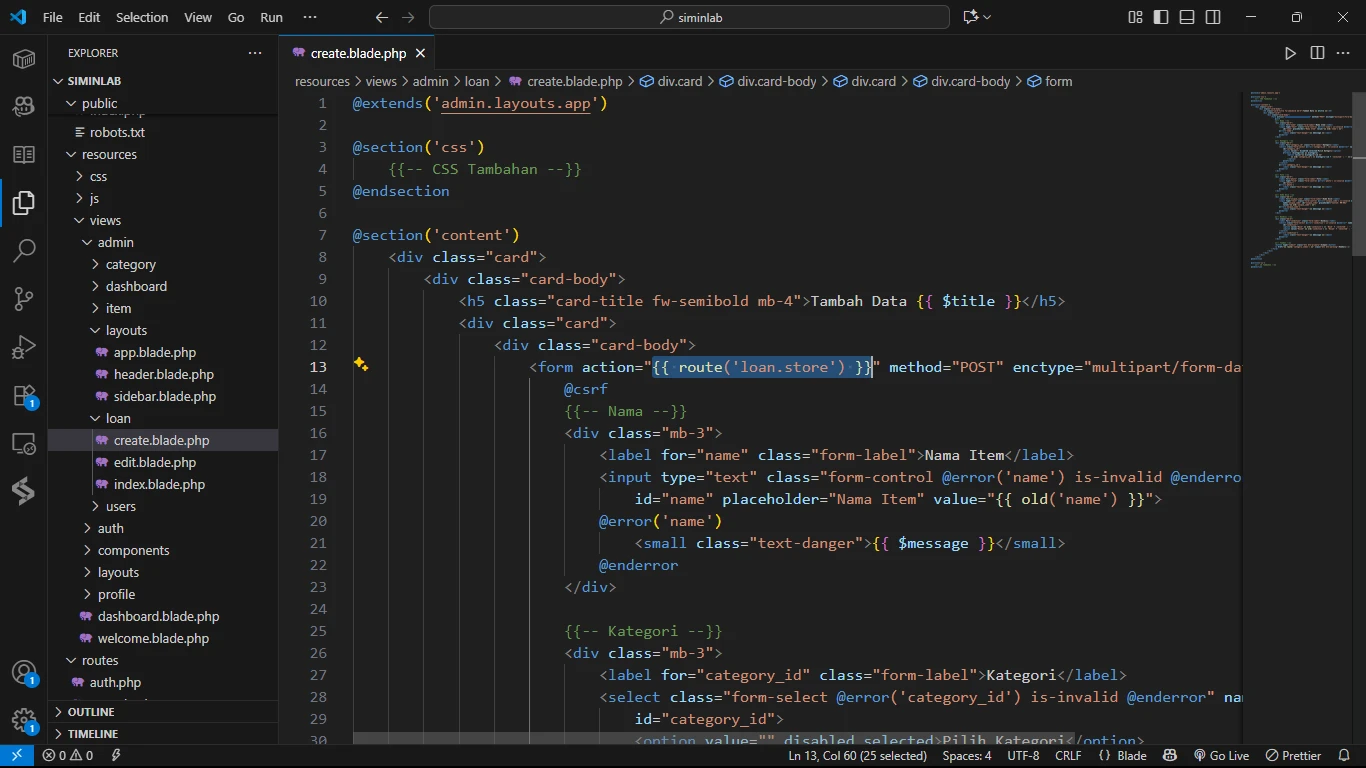Open the Run and Debug view
Image resolution: width=1366 pixels, height=768 pixels.
[x=24, y=347]
